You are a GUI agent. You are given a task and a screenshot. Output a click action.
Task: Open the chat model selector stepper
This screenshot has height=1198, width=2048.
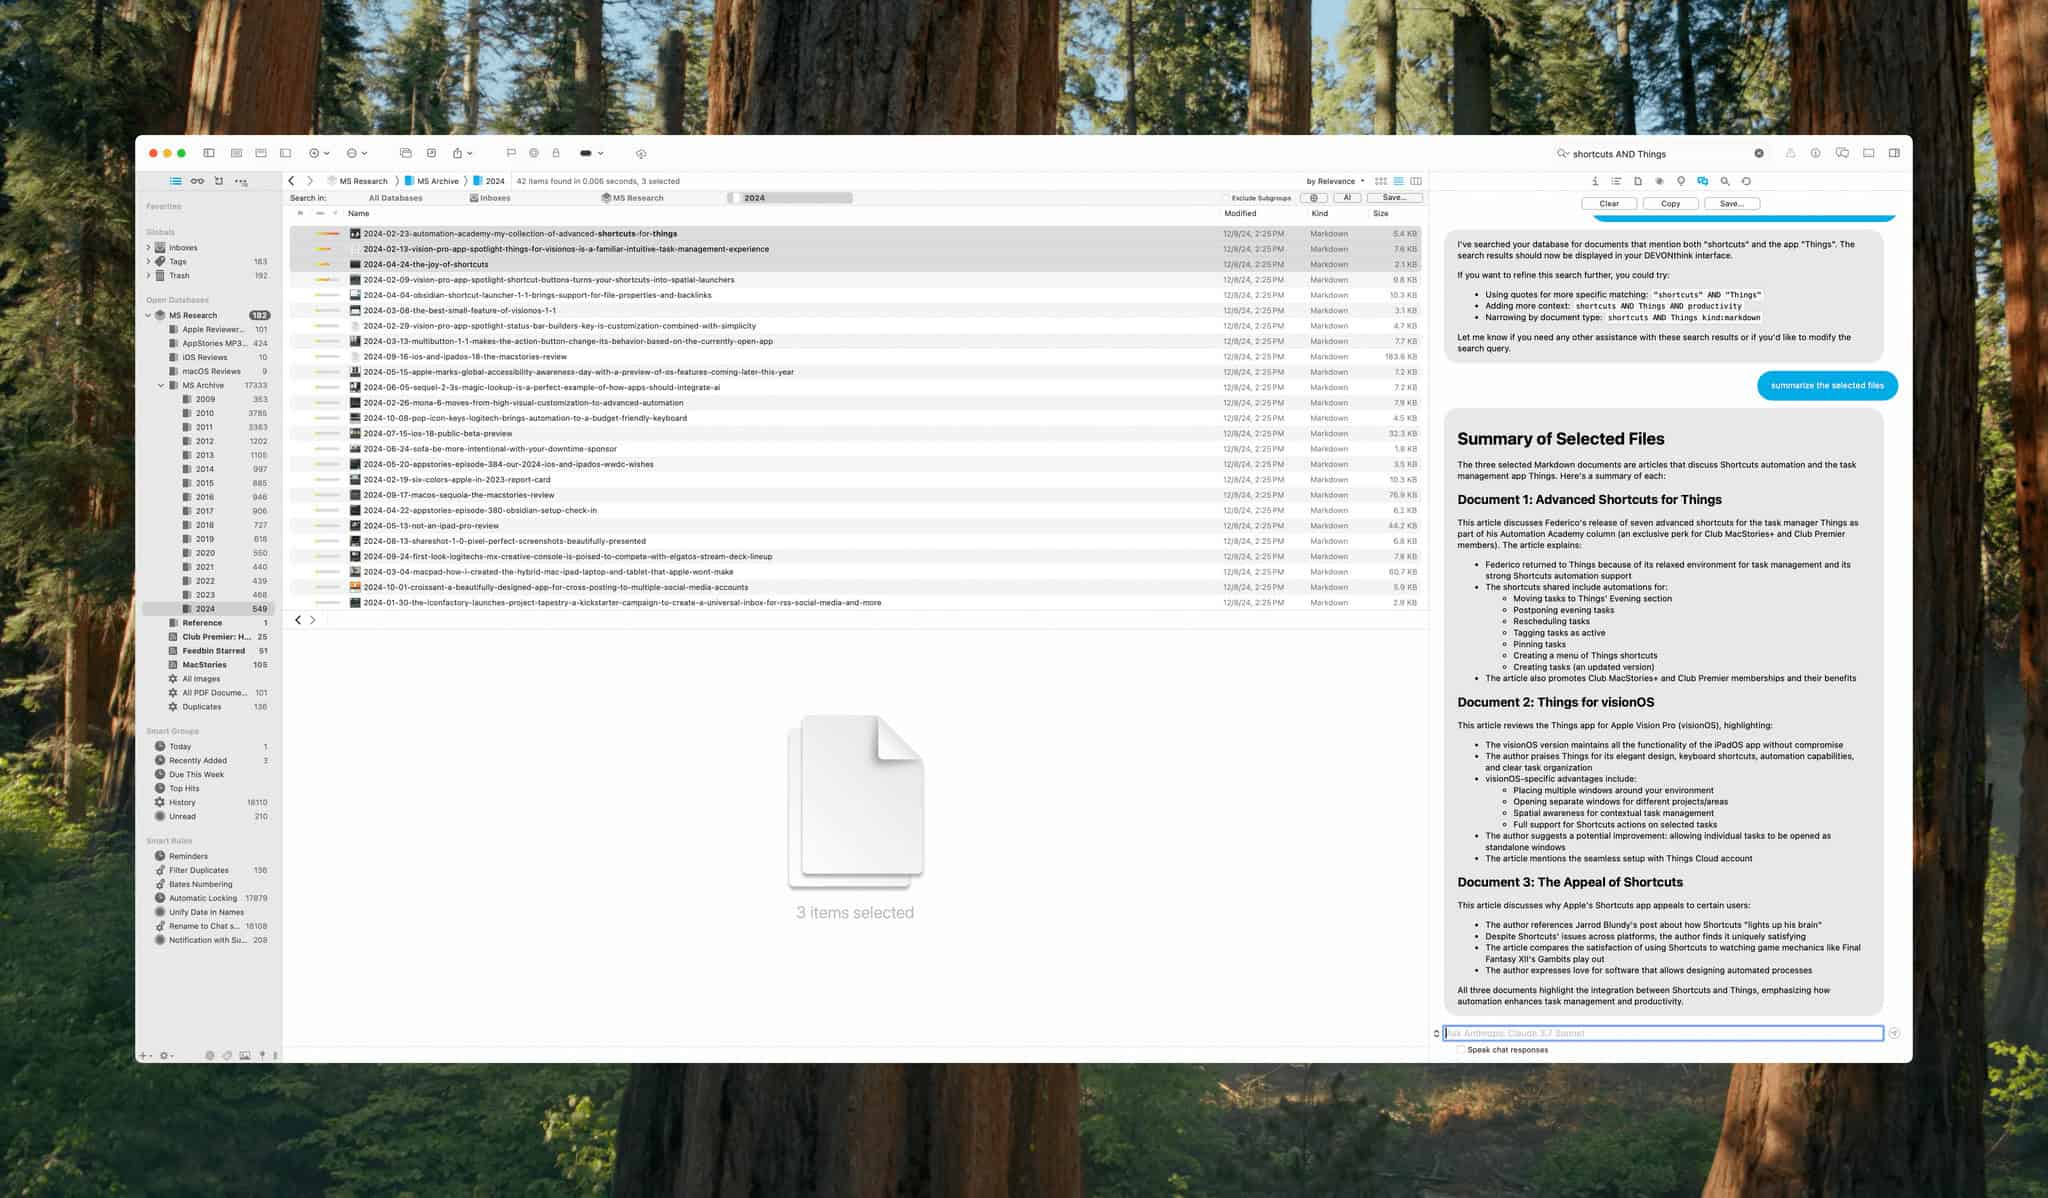[1436, 1033]
